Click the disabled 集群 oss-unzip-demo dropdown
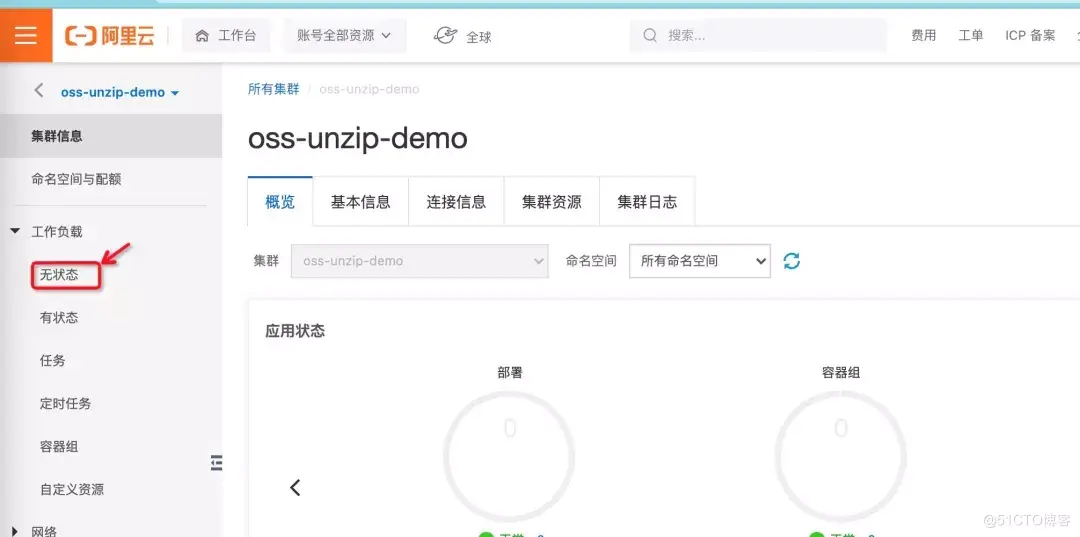 coord(419,261)
